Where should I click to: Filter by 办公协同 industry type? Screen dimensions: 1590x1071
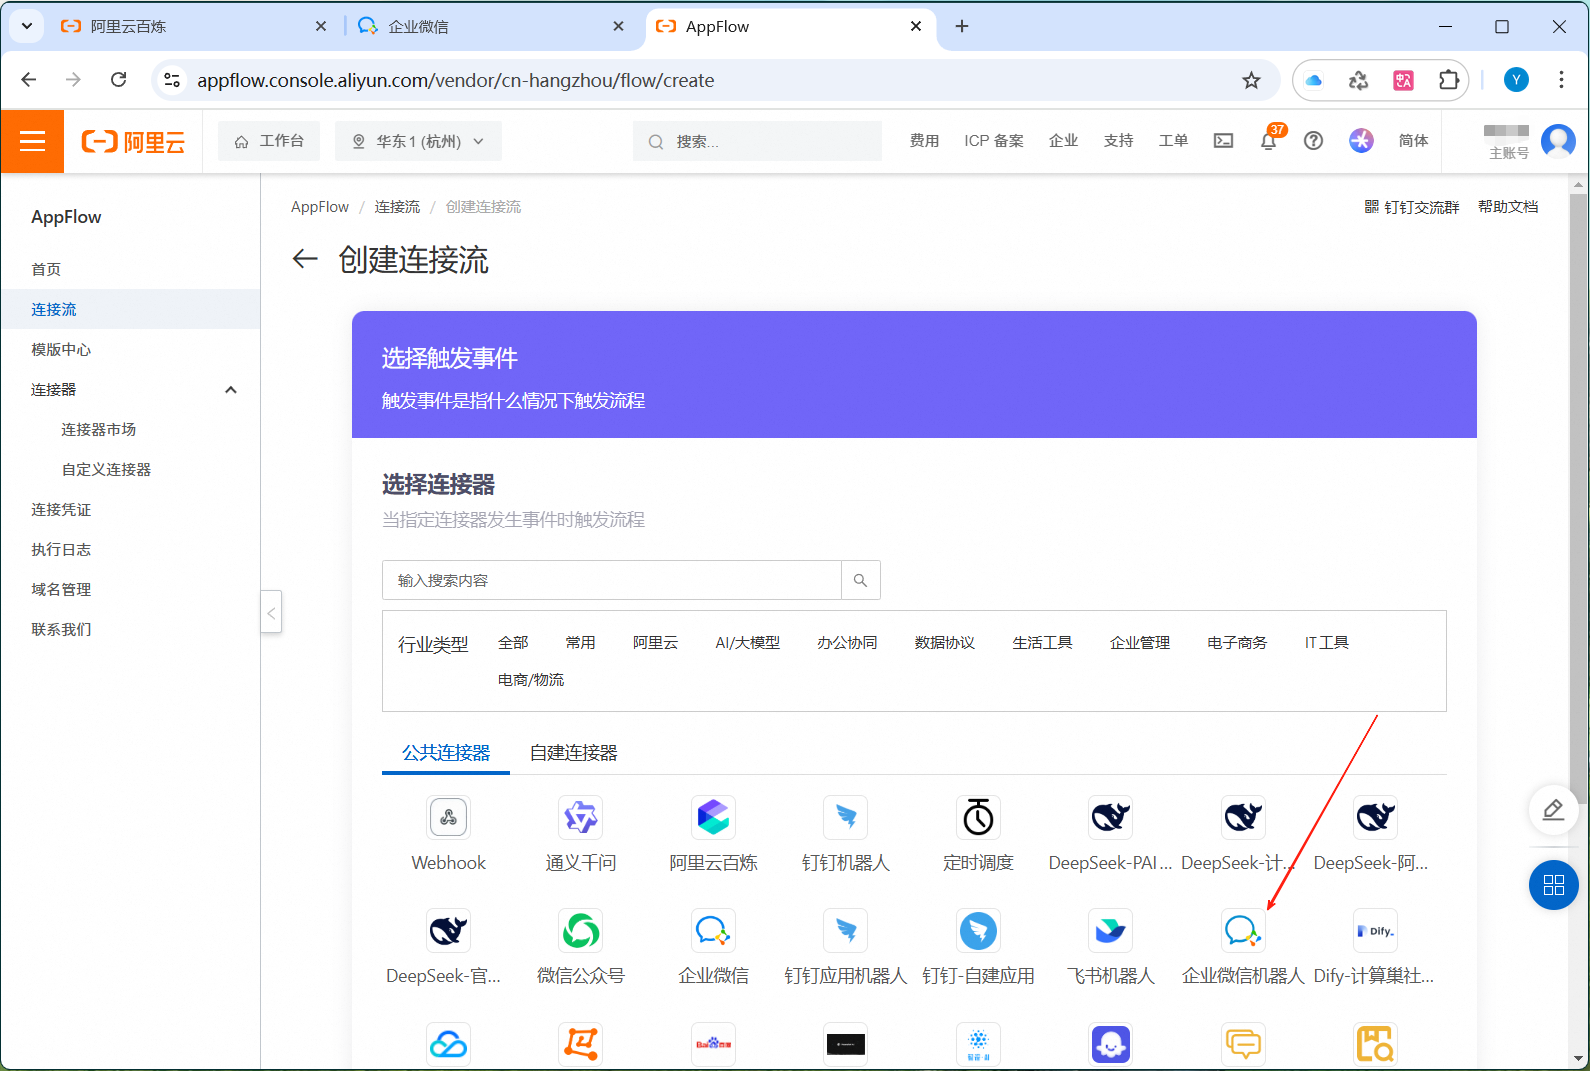[x=847, y=642]
